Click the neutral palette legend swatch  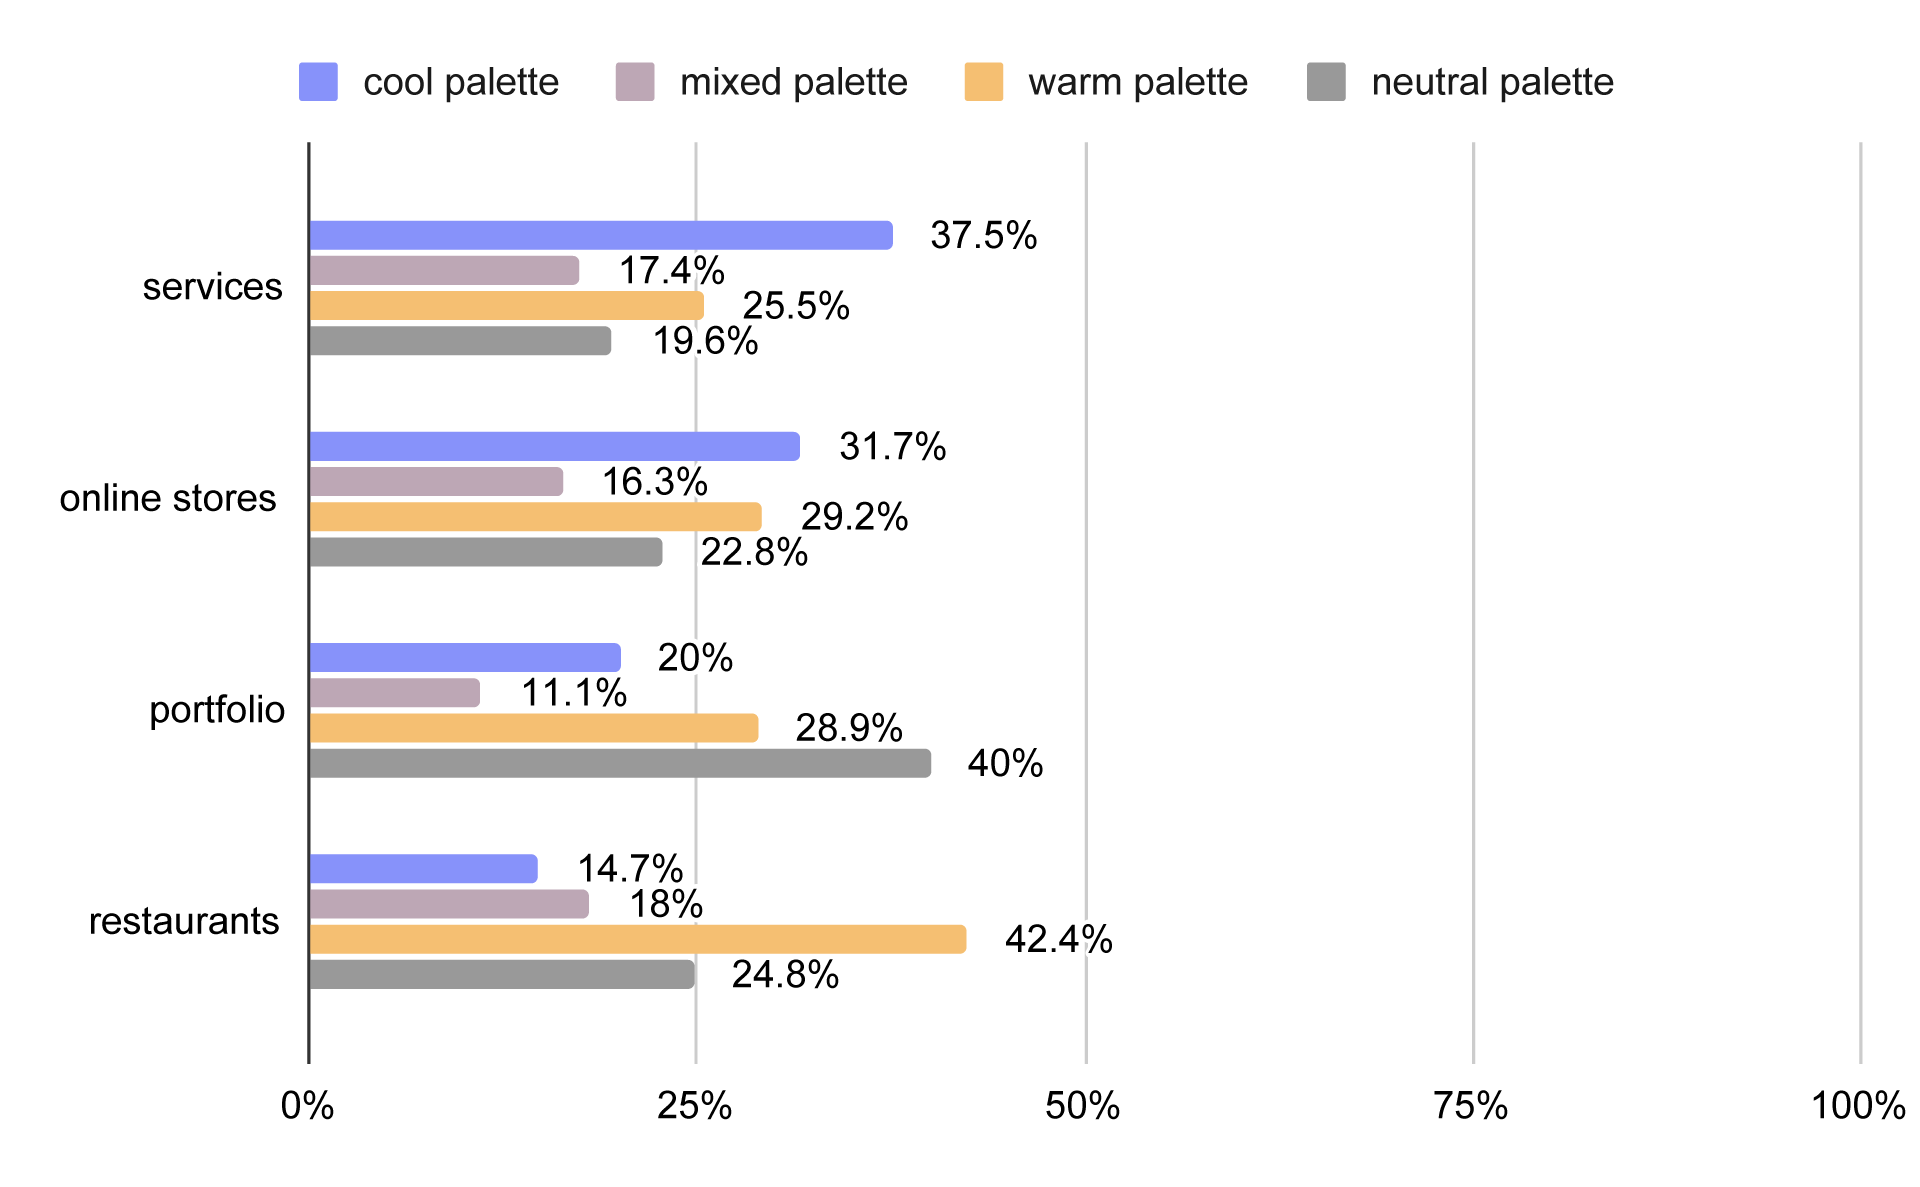tap(1326, 82)
